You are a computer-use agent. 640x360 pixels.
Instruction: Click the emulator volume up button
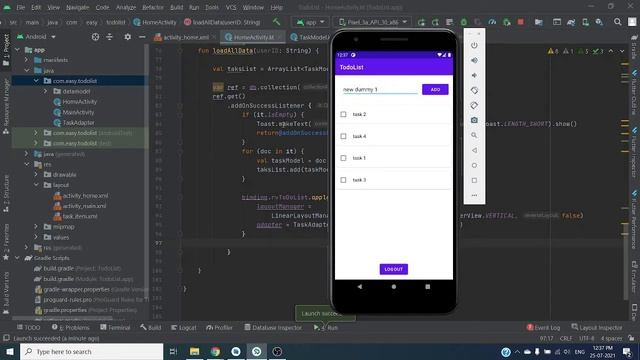coord(474,60)
